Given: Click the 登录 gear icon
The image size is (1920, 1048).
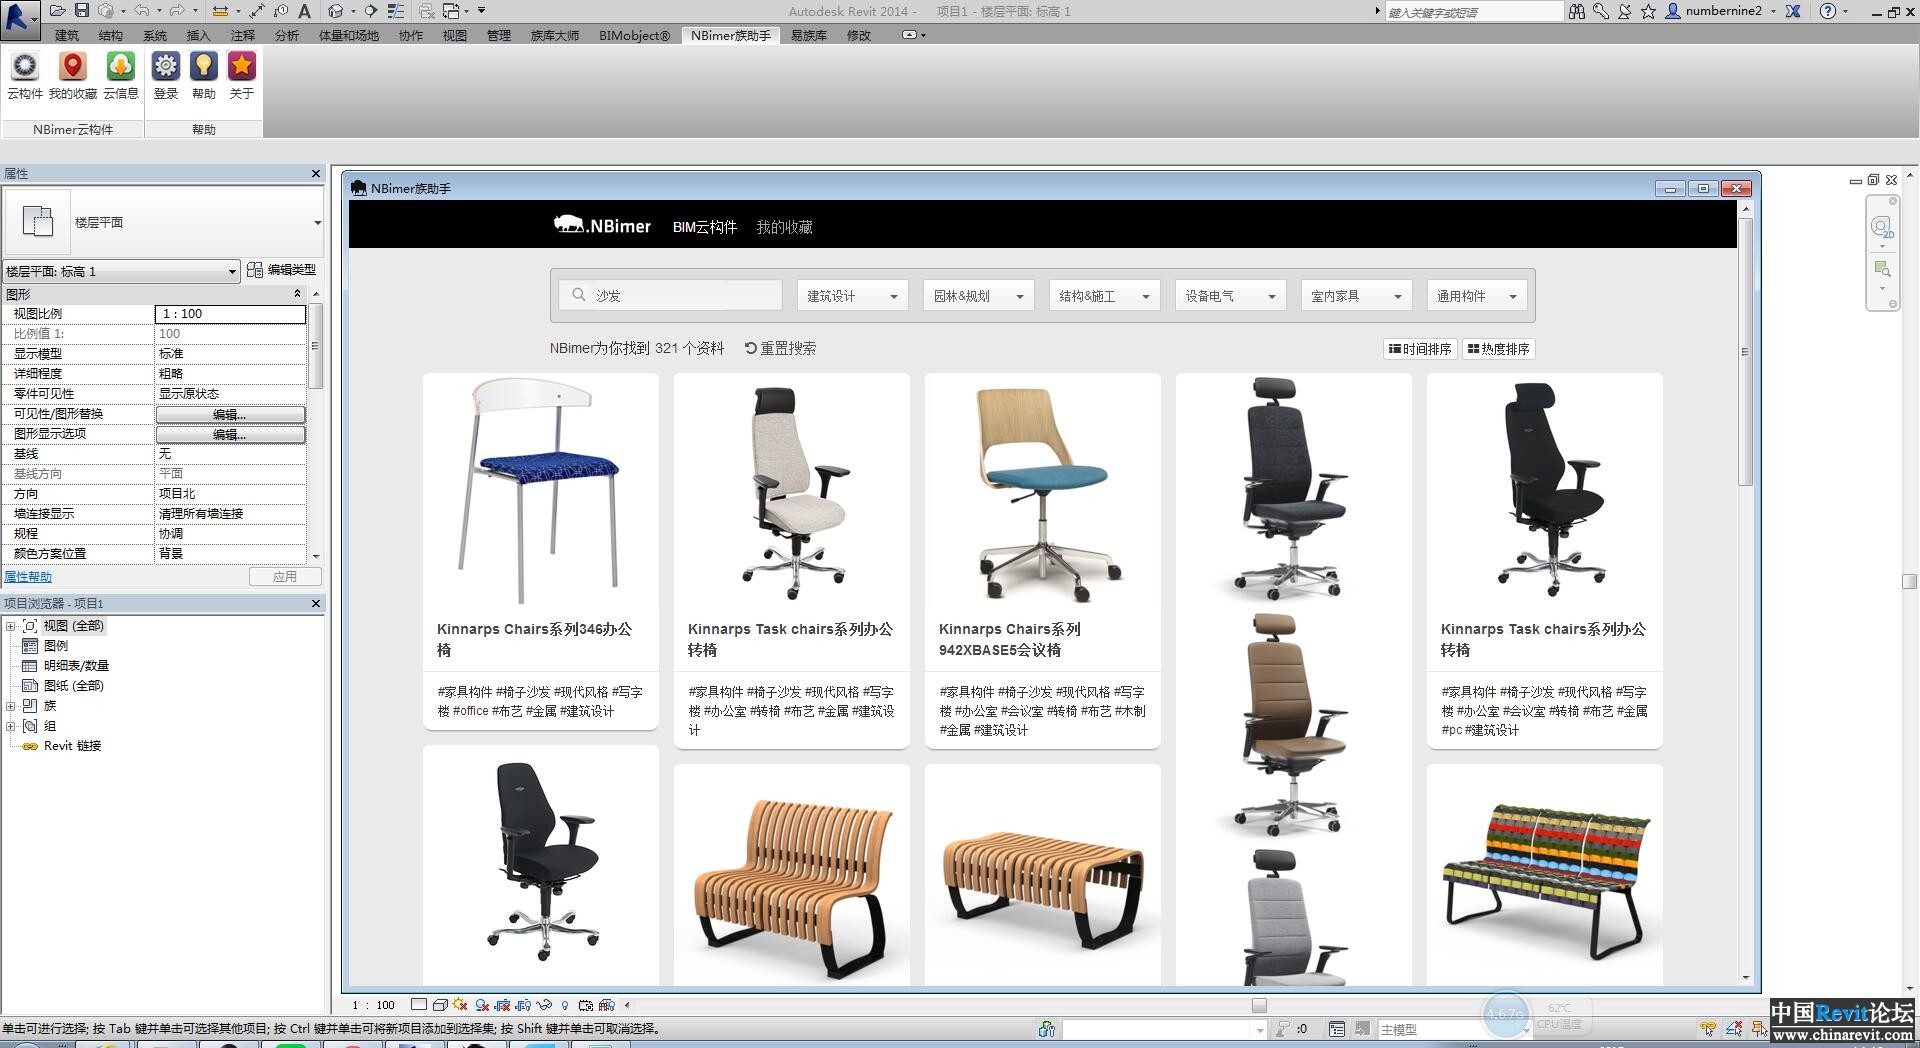Looking at the screenshot, I should click(166, 76).
